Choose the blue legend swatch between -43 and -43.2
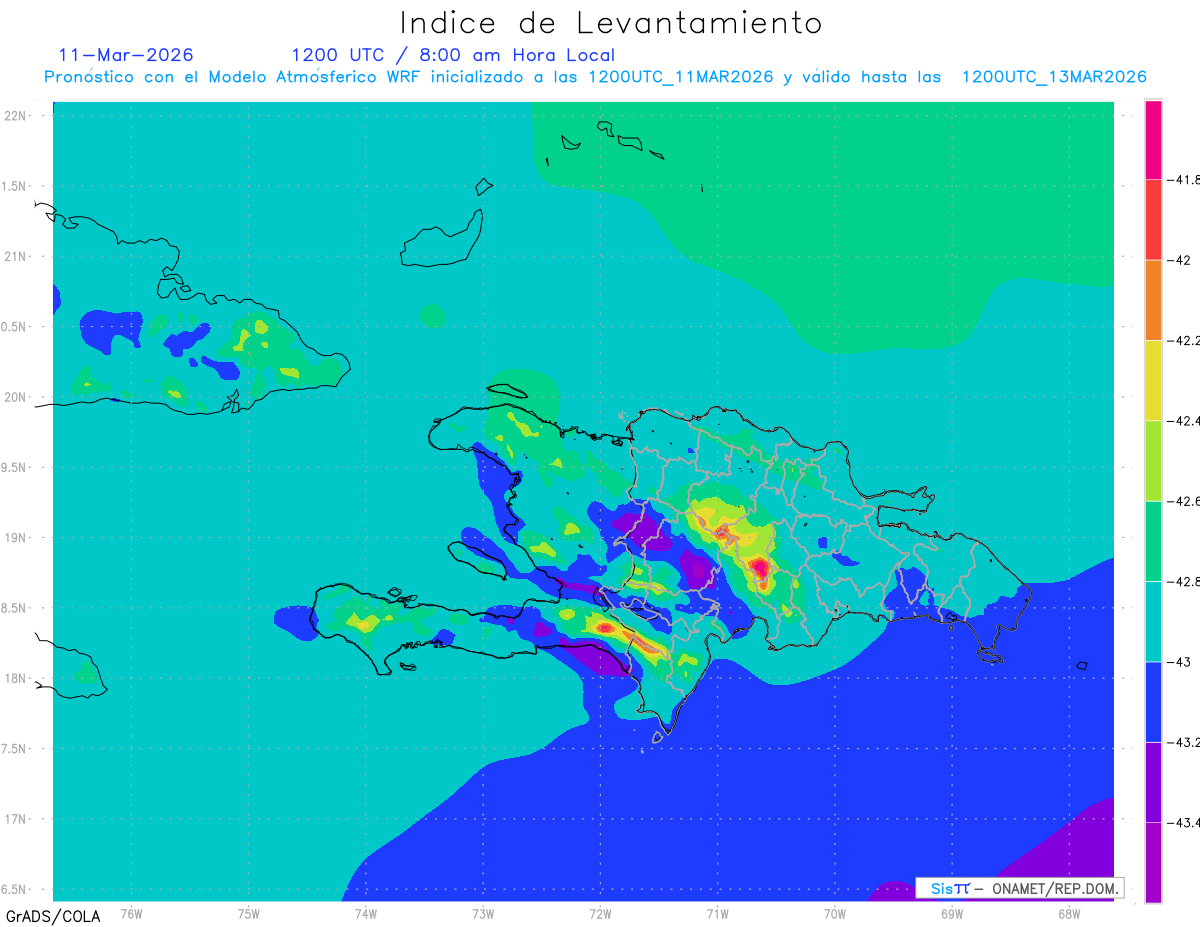The width and height of the screenshot is (1200, 927). coord(1153,702)
